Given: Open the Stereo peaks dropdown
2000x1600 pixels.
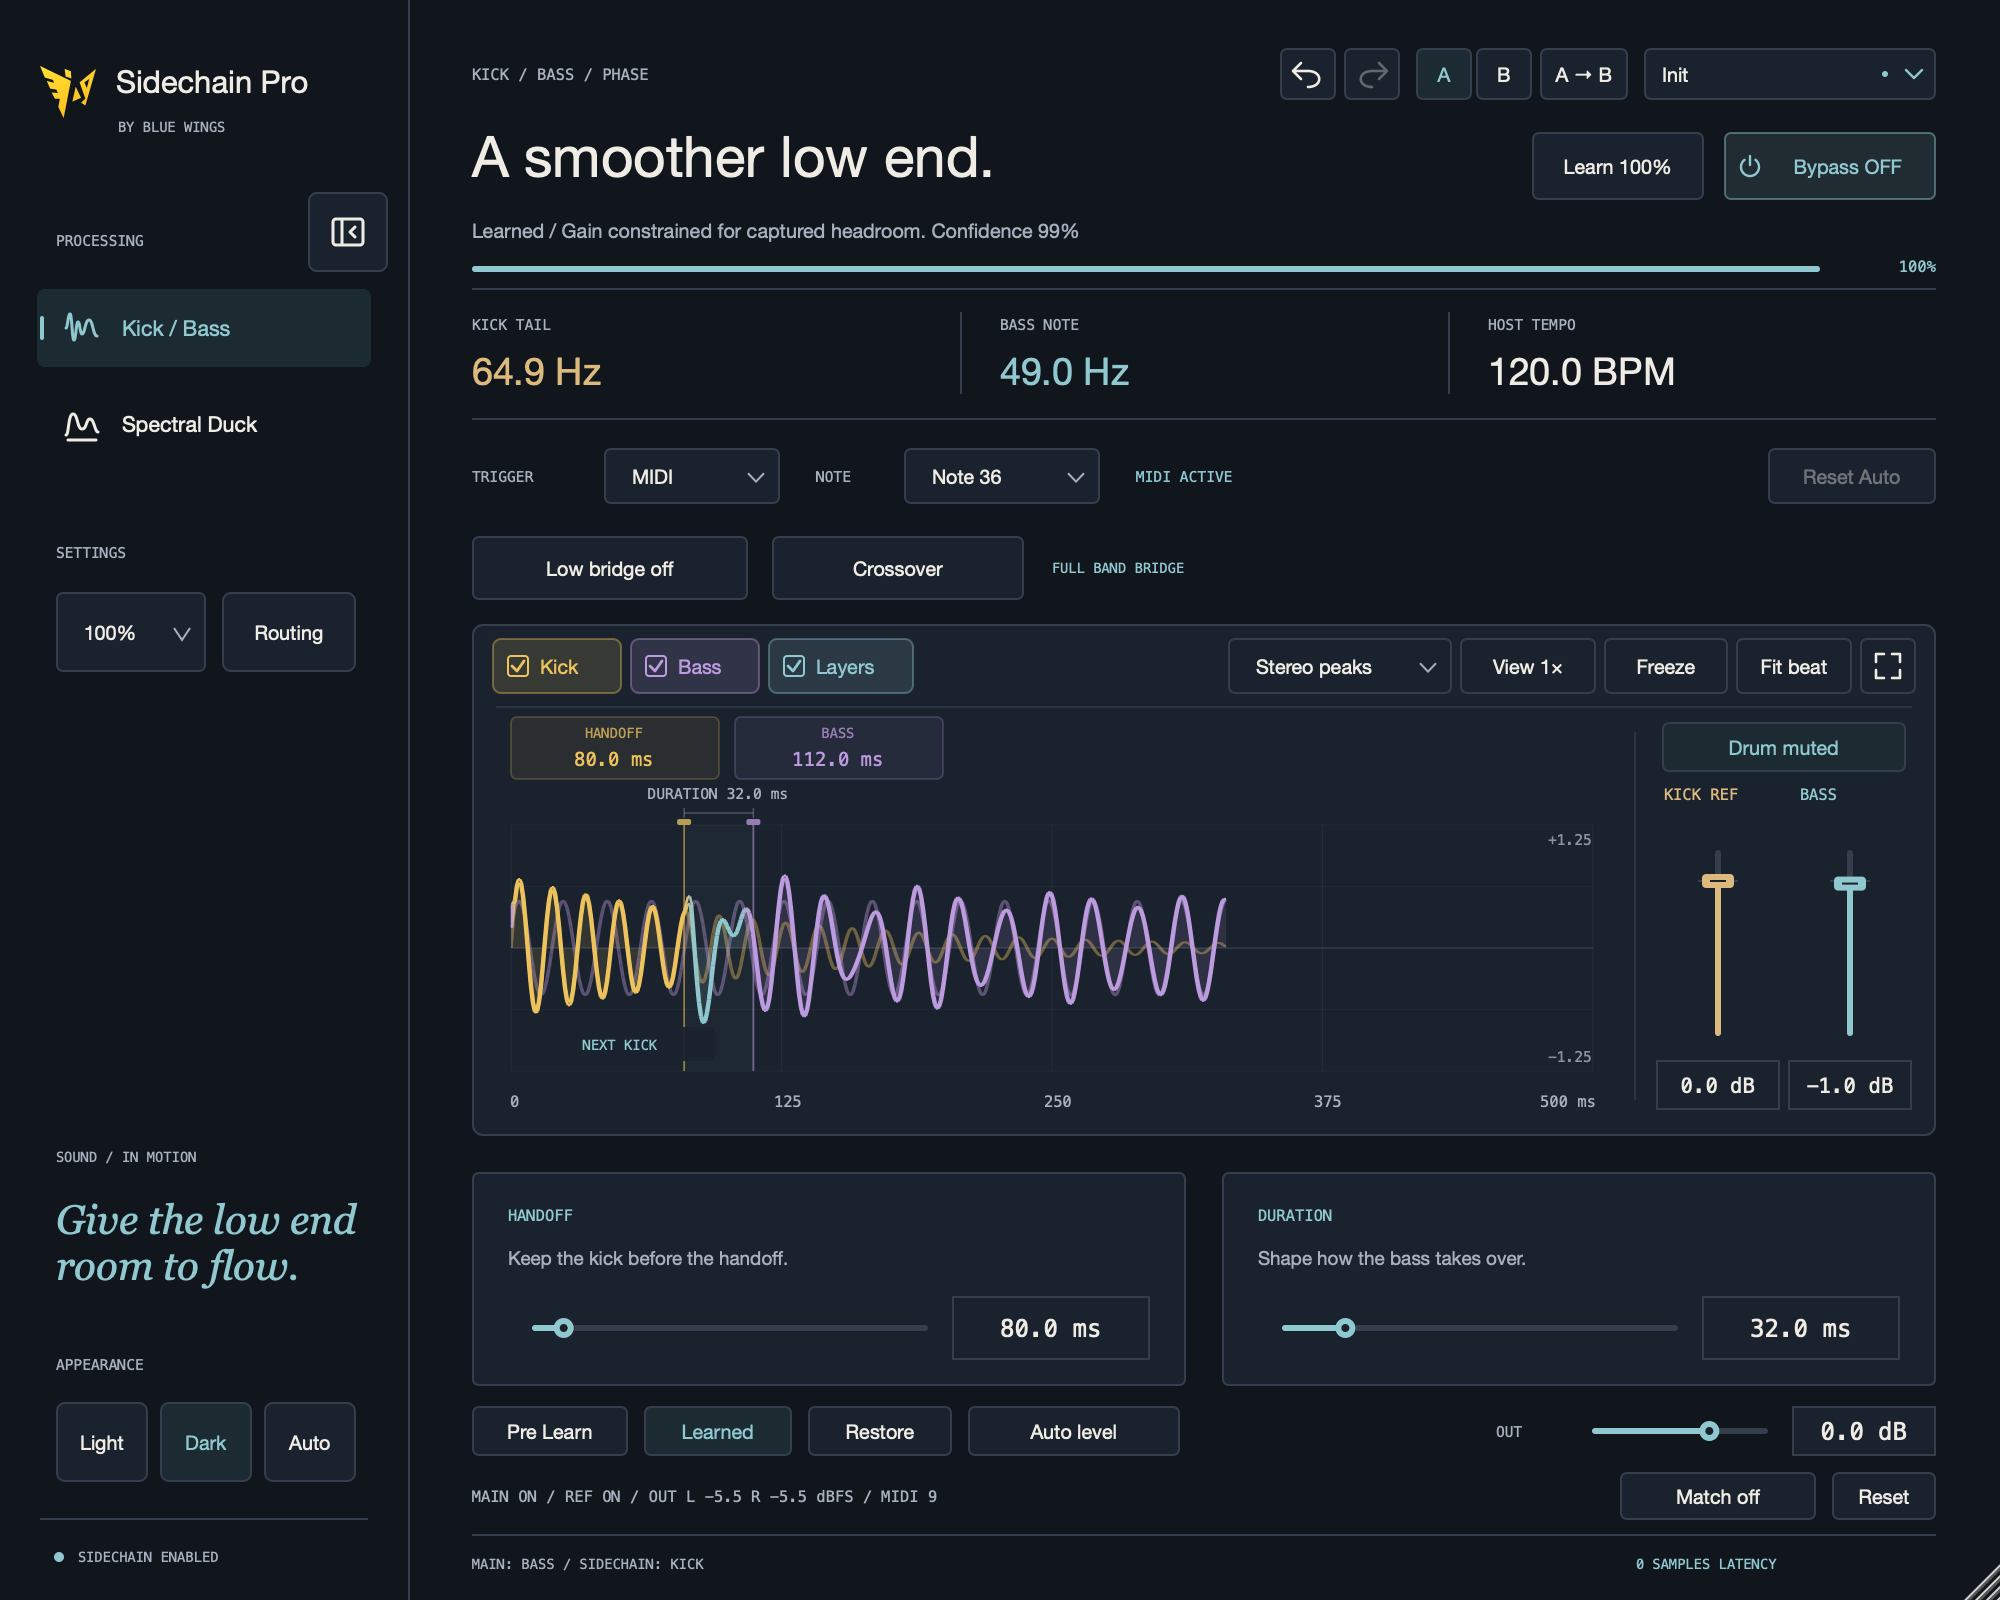Looking at the screenshot, I should point(1339,666).
